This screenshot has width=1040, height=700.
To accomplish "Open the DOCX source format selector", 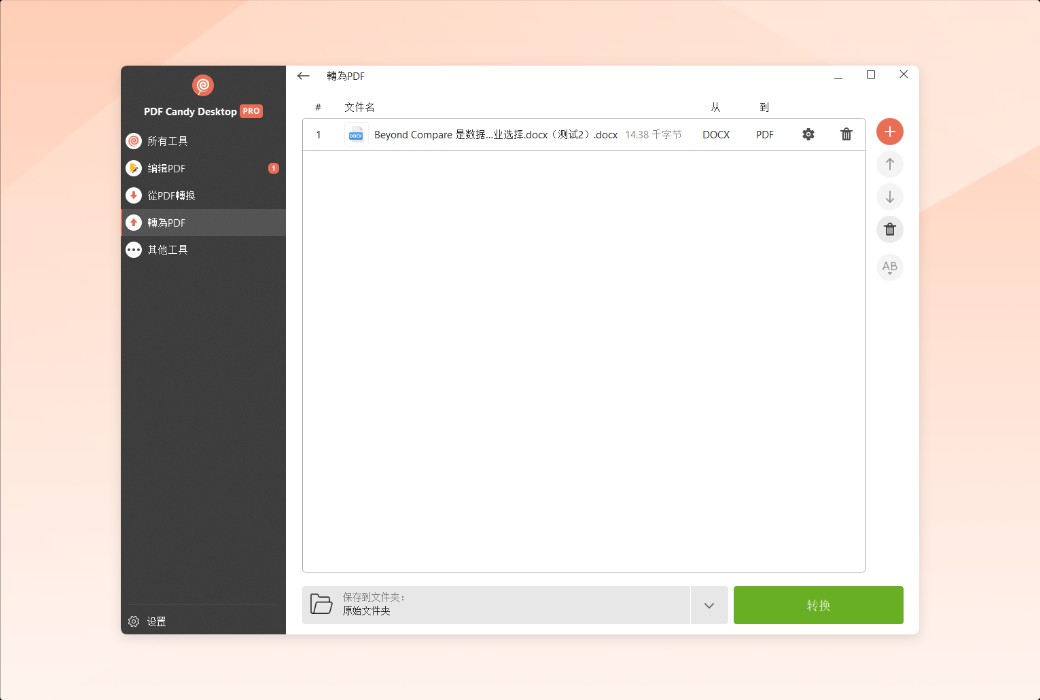I will tap(716, 134).
